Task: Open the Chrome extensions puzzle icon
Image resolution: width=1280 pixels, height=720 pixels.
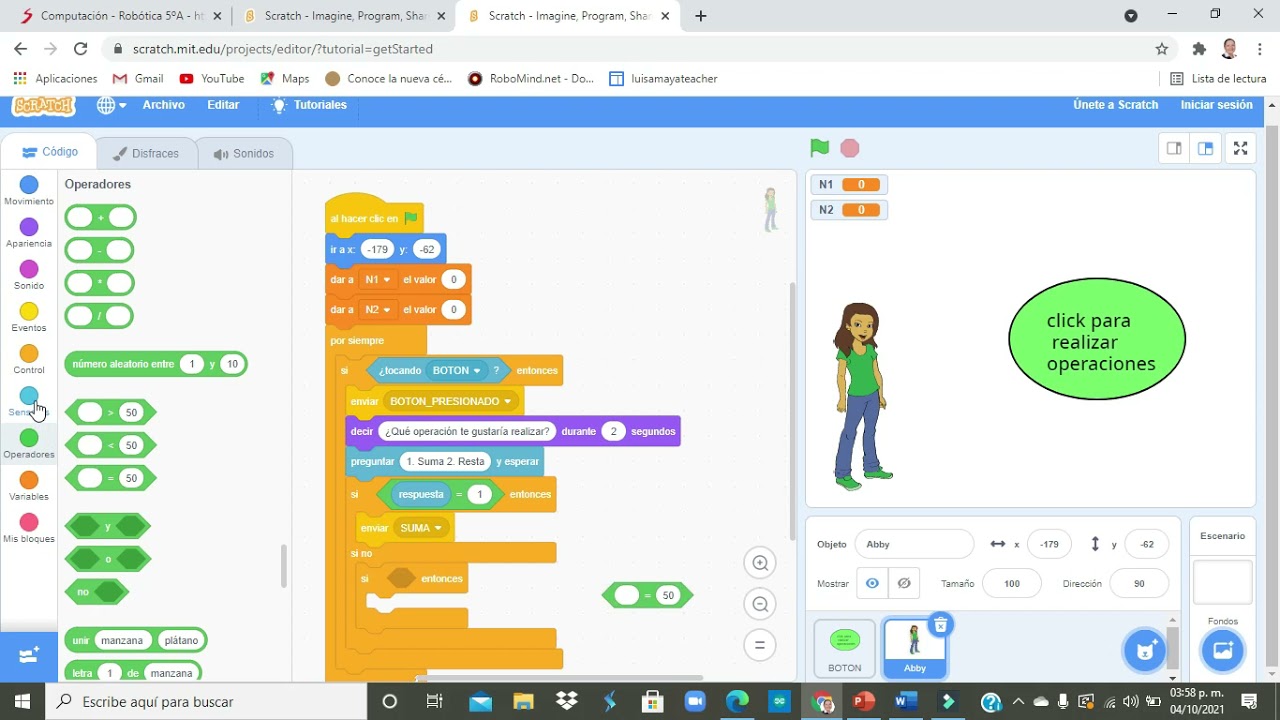Action: (1199, 48)
